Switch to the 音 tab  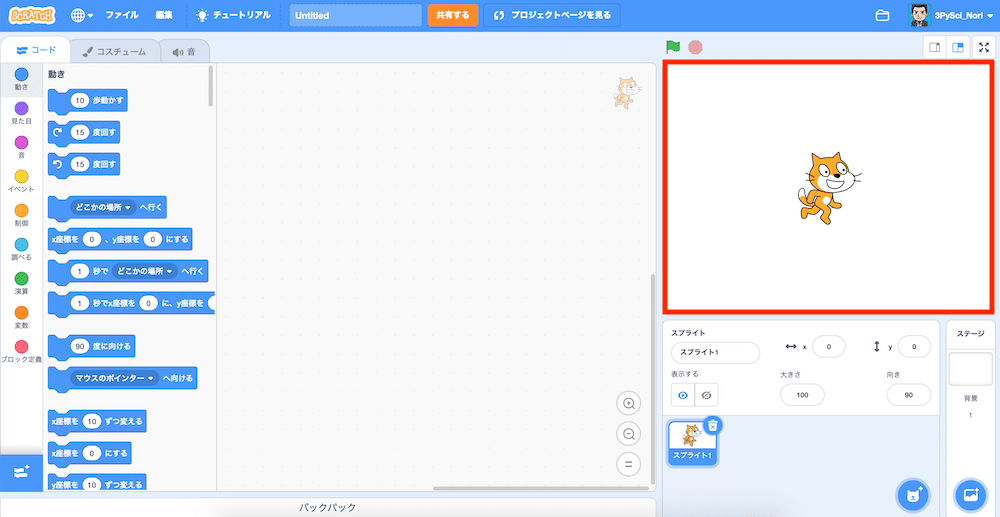(184, 52)
